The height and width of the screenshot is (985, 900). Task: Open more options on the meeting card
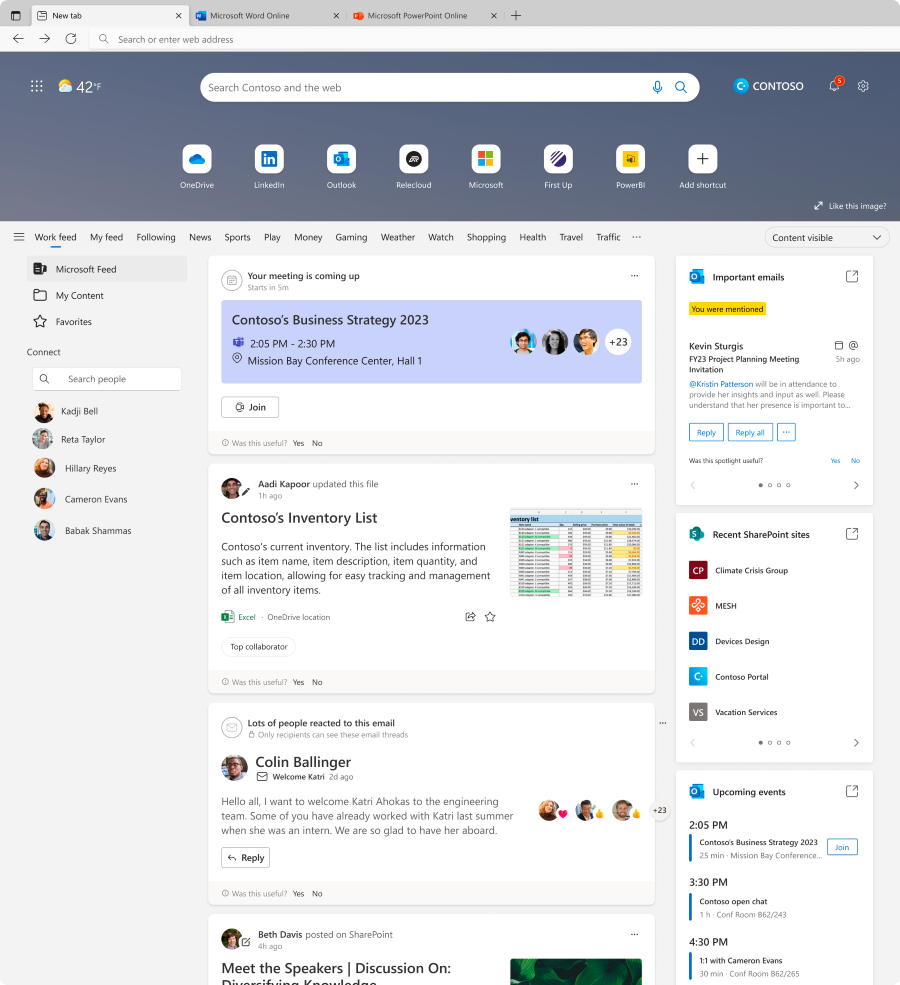point(634,276)
